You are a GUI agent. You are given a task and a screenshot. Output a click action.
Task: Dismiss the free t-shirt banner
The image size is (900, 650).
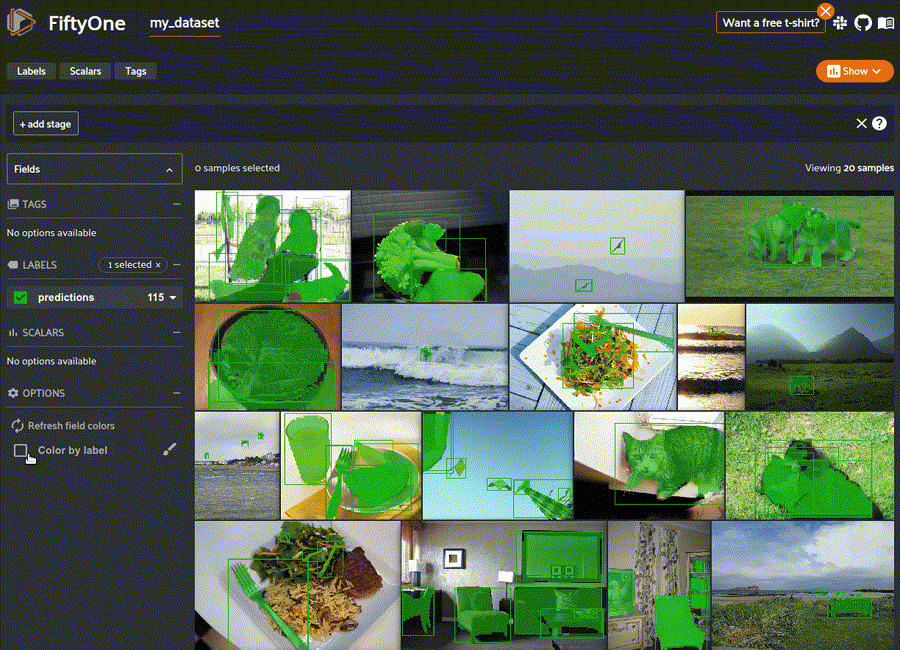coord(825,11)
